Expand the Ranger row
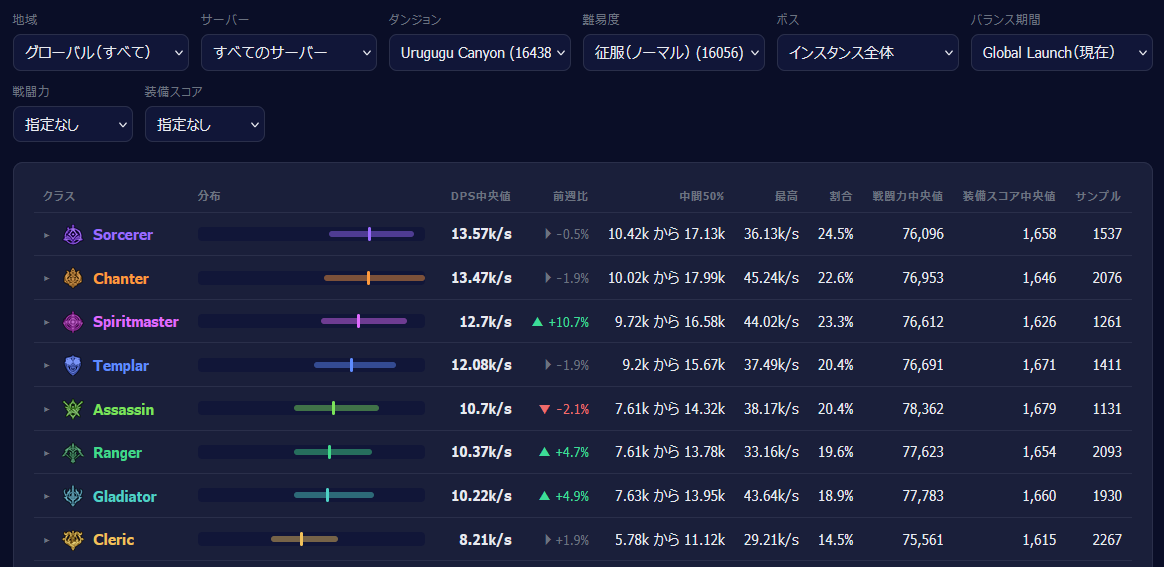 47,453
